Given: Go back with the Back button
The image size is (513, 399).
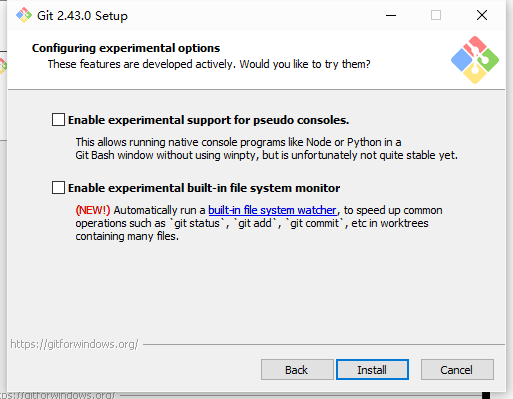Looking at the screenshot, I should point(297,370).
